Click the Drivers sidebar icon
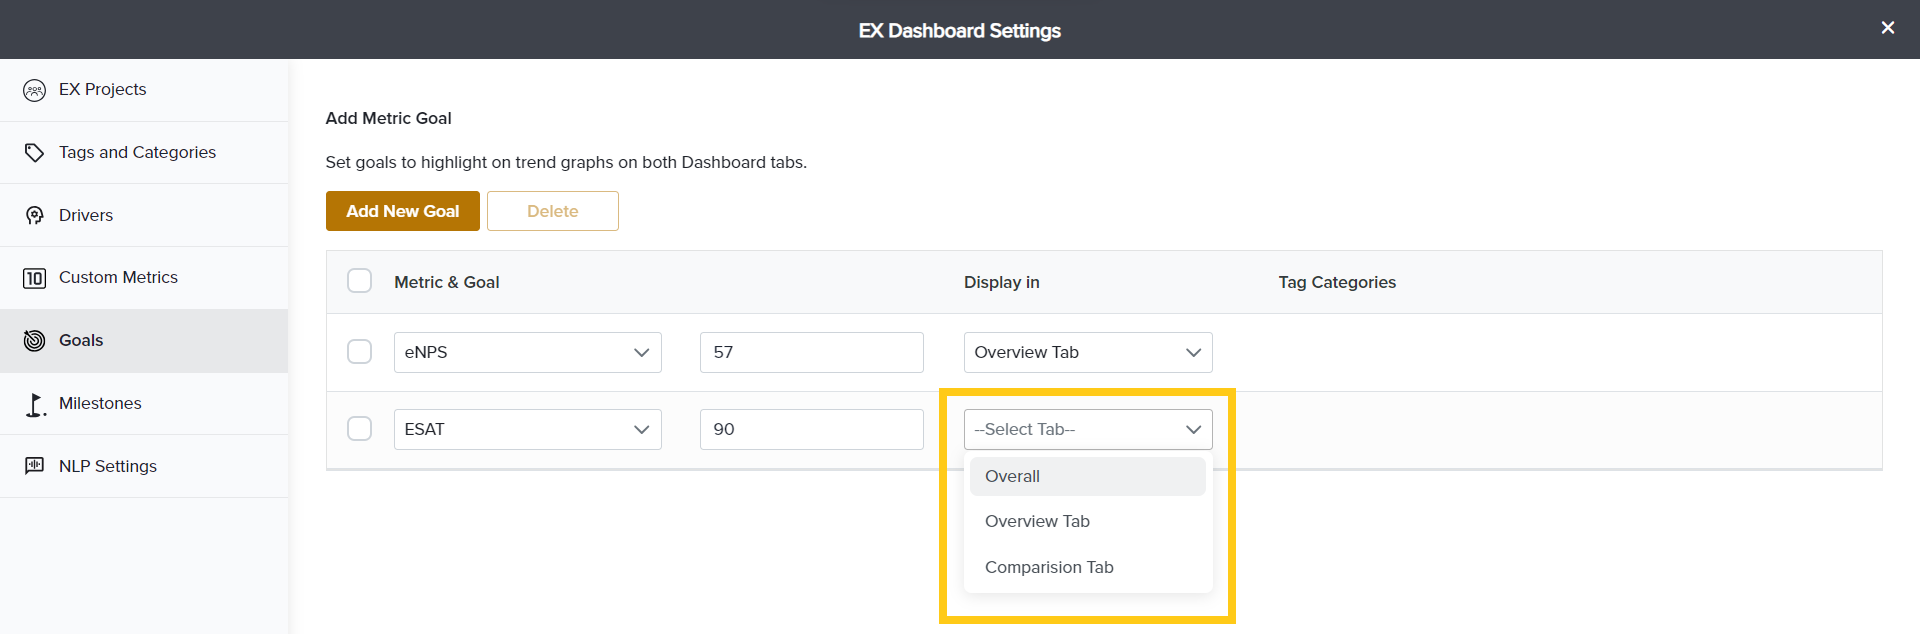1920x634 pixels. (x=34, y=216)
